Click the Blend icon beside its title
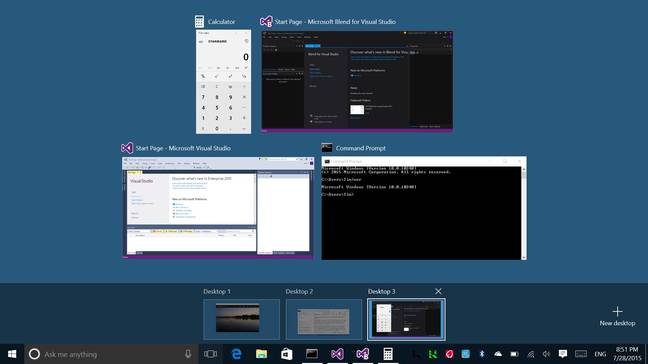Image resolution: width=648 pixels, height=364 pixels. pos(266,21)
